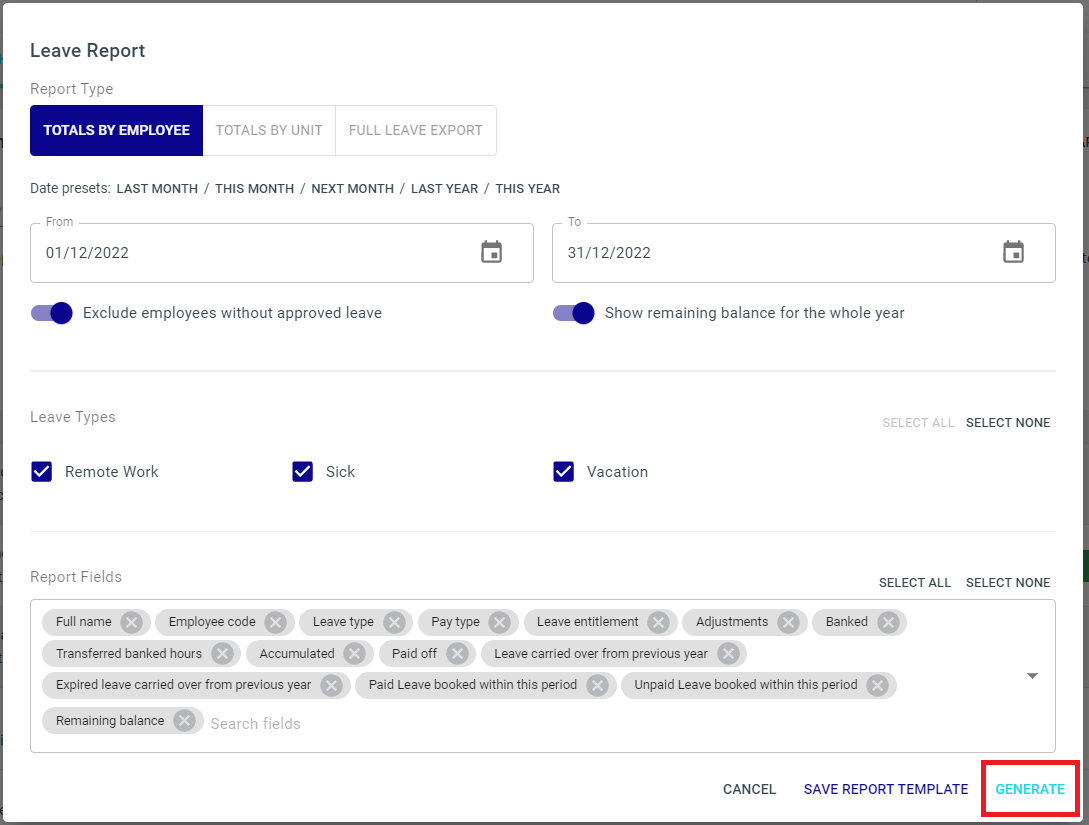
Task: Remove Paid Leave booked within this period chip
Action: point(597,685)
